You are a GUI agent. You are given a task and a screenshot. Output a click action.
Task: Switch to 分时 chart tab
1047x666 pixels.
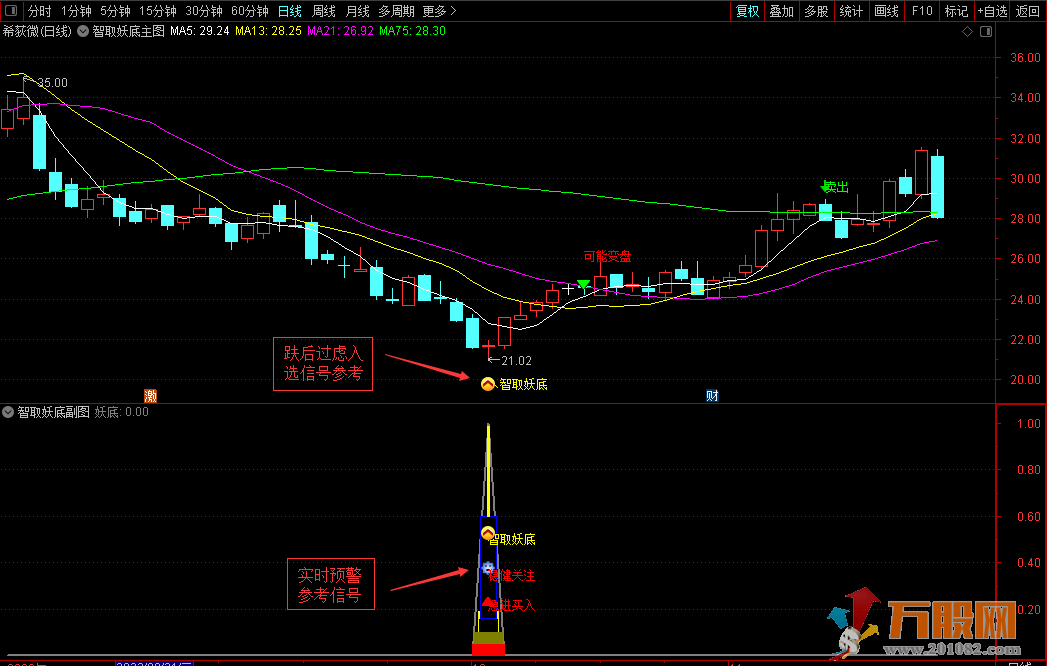[x=39, y=11]
